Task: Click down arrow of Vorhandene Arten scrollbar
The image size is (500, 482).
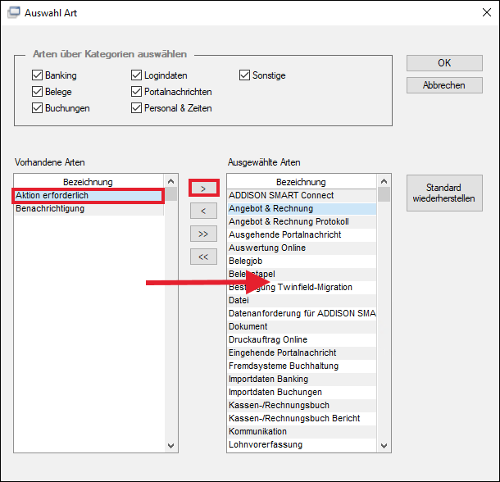Action: pyautogui.click(x=171, y=446)
